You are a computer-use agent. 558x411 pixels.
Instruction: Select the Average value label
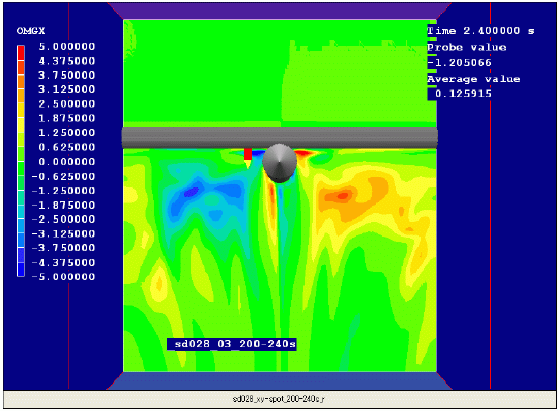[x=474, y=79]
